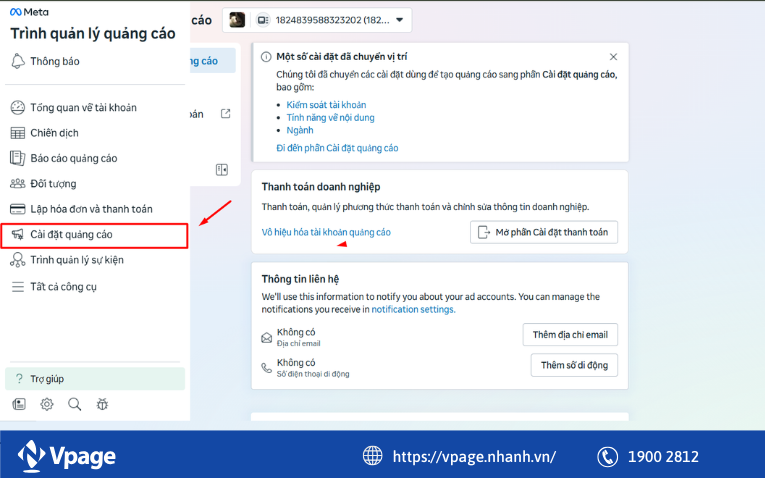
Task: Click hotline number 1900 2812
Action: (663, 457)
